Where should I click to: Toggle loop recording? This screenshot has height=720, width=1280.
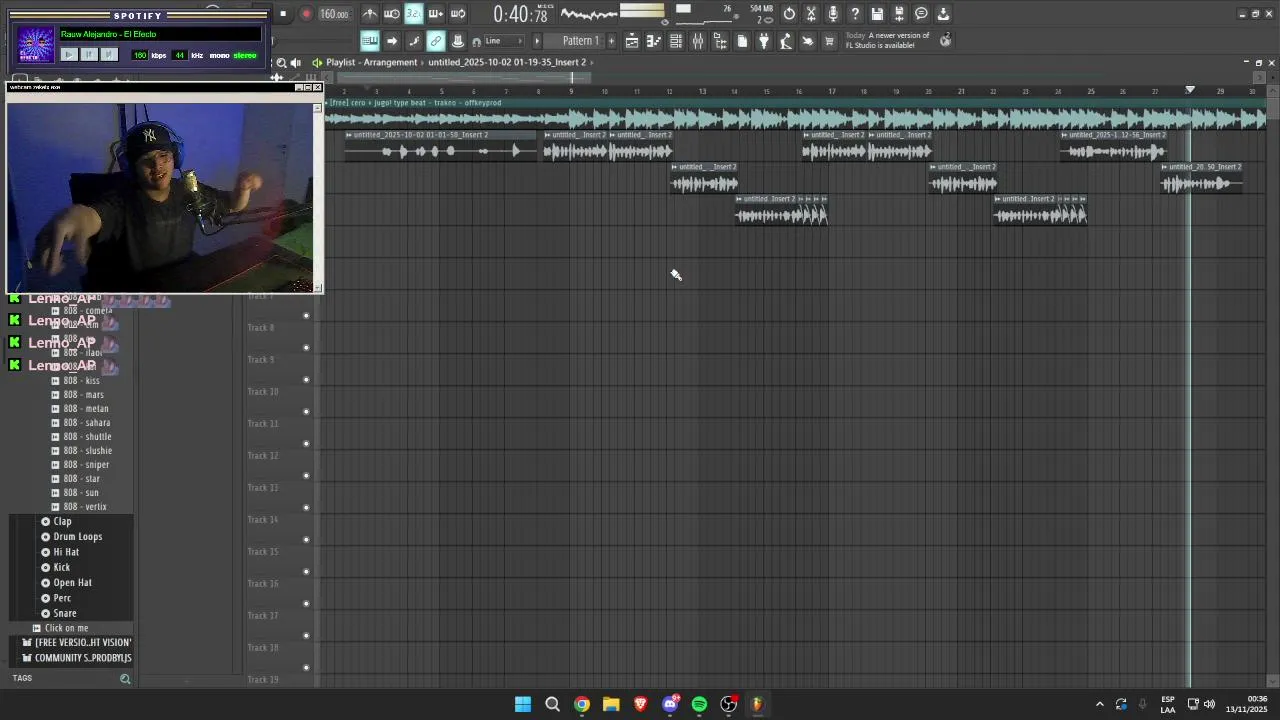(458, 14)
